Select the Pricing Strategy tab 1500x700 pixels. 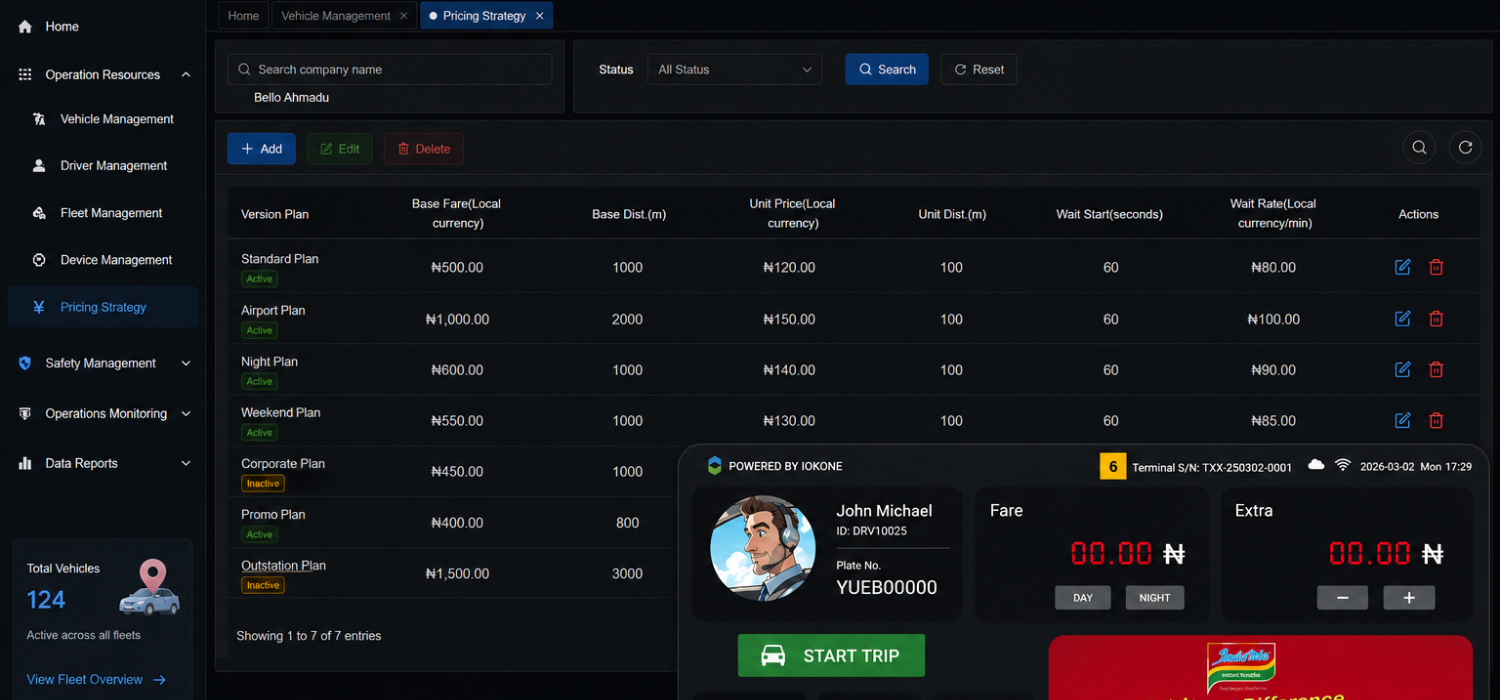486,16
